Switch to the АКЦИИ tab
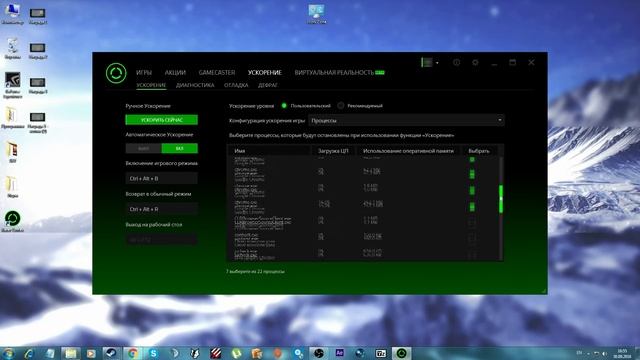Screen dimensions: 640x360 175,72
